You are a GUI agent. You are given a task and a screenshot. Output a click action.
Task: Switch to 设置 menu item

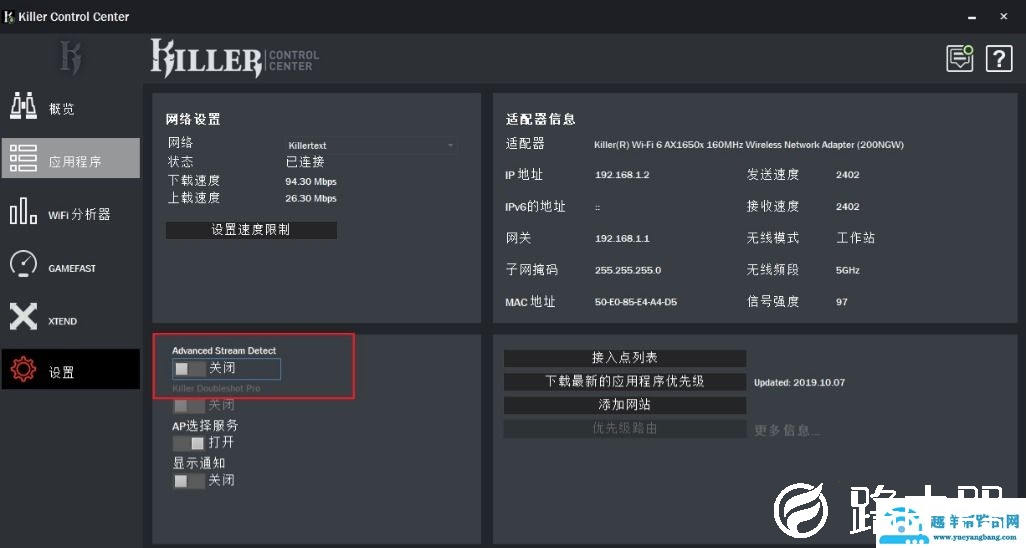(x=71, y=369)
